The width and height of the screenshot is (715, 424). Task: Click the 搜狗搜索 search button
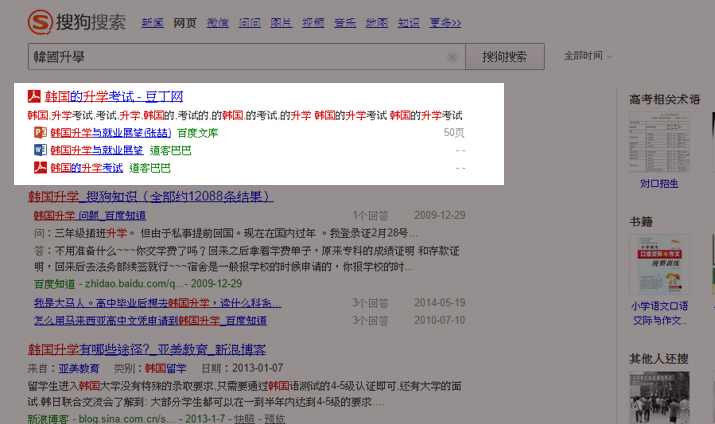pyautogui.click(x=505, y=57)
